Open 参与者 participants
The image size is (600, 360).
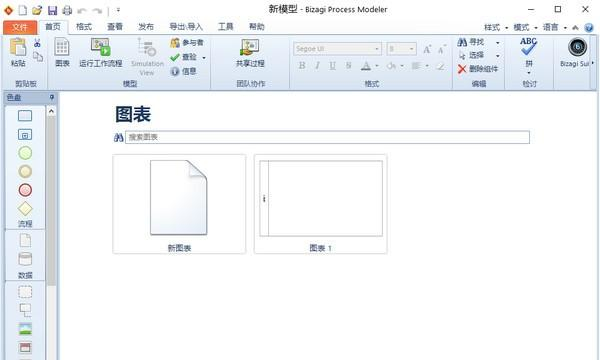(x=187, y=42)
